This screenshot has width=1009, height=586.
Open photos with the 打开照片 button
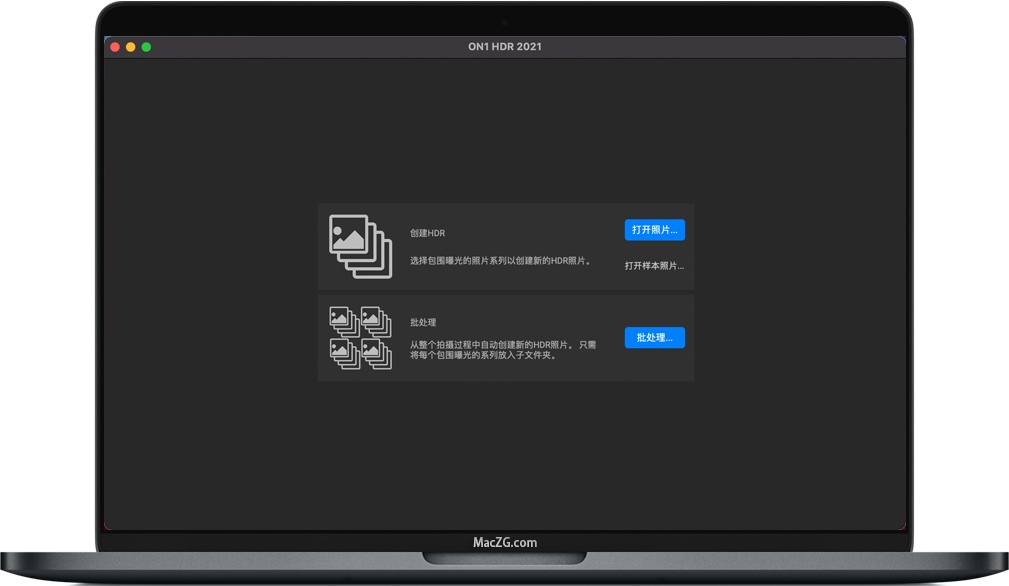point(654,230)
